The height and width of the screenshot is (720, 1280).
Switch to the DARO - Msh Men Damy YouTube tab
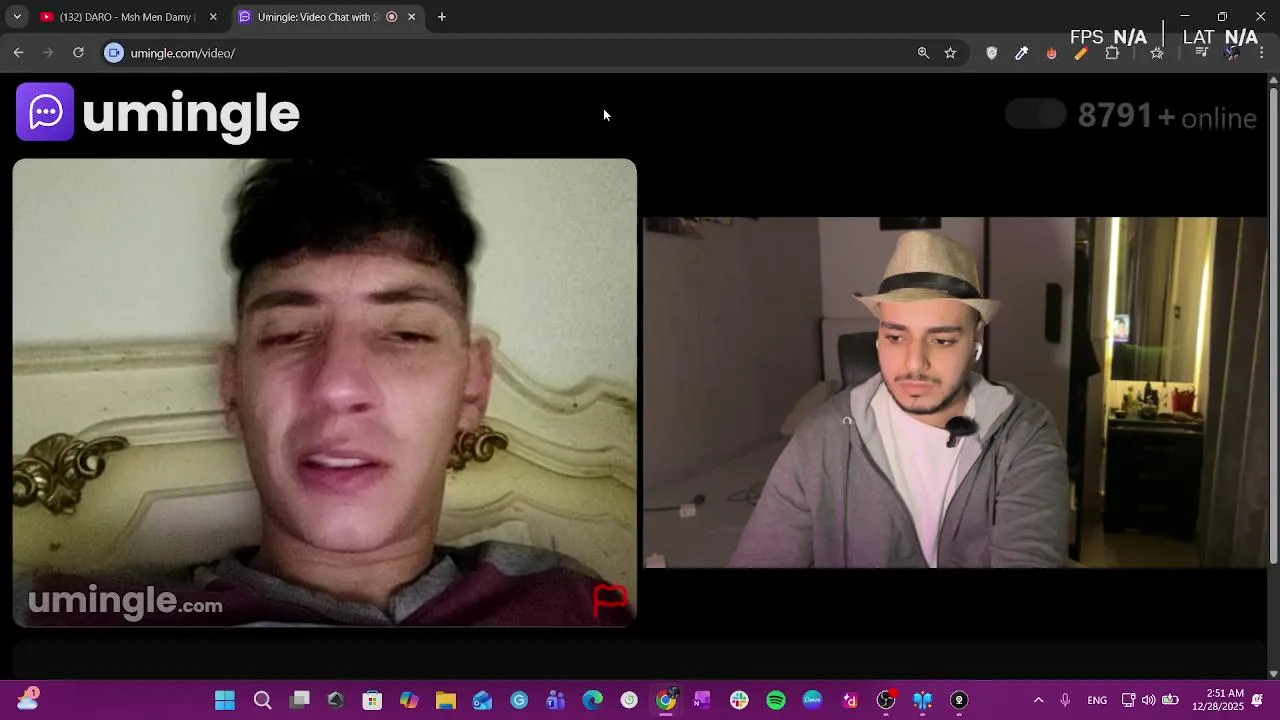point(127,17)
